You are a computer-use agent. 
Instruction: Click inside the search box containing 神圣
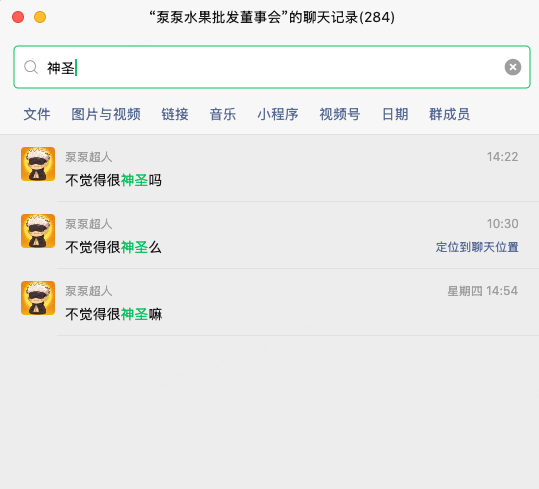272,67
